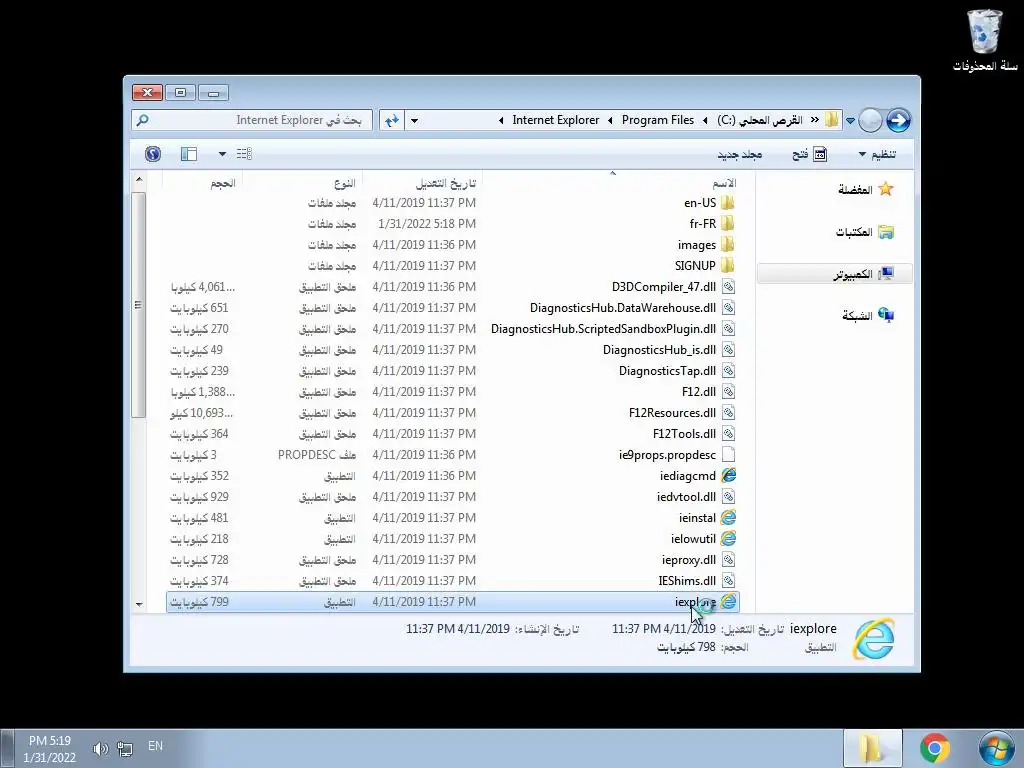Toggle the preview pane icon
This screenshot has width=1024, height=768.
pos(189,154)
